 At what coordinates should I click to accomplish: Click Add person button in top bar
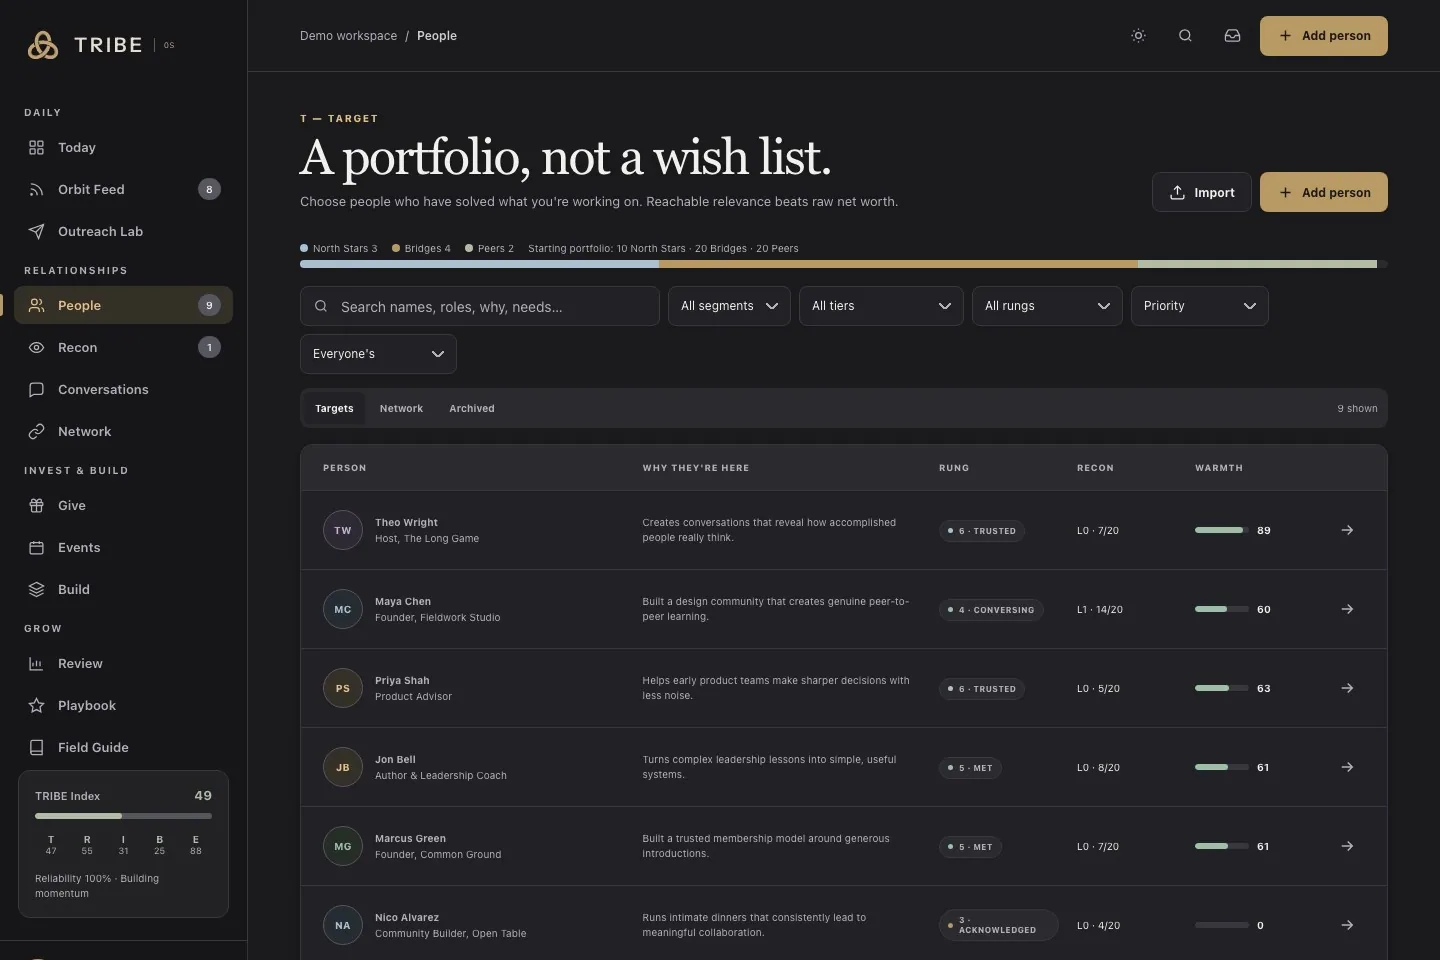1324,36
